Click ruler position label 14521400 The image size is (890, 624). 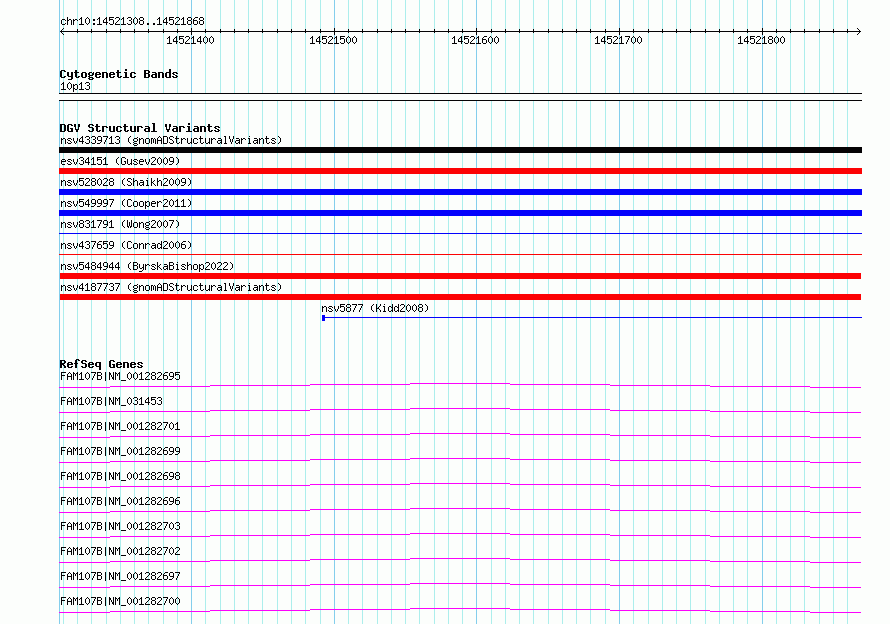point(190,40)
